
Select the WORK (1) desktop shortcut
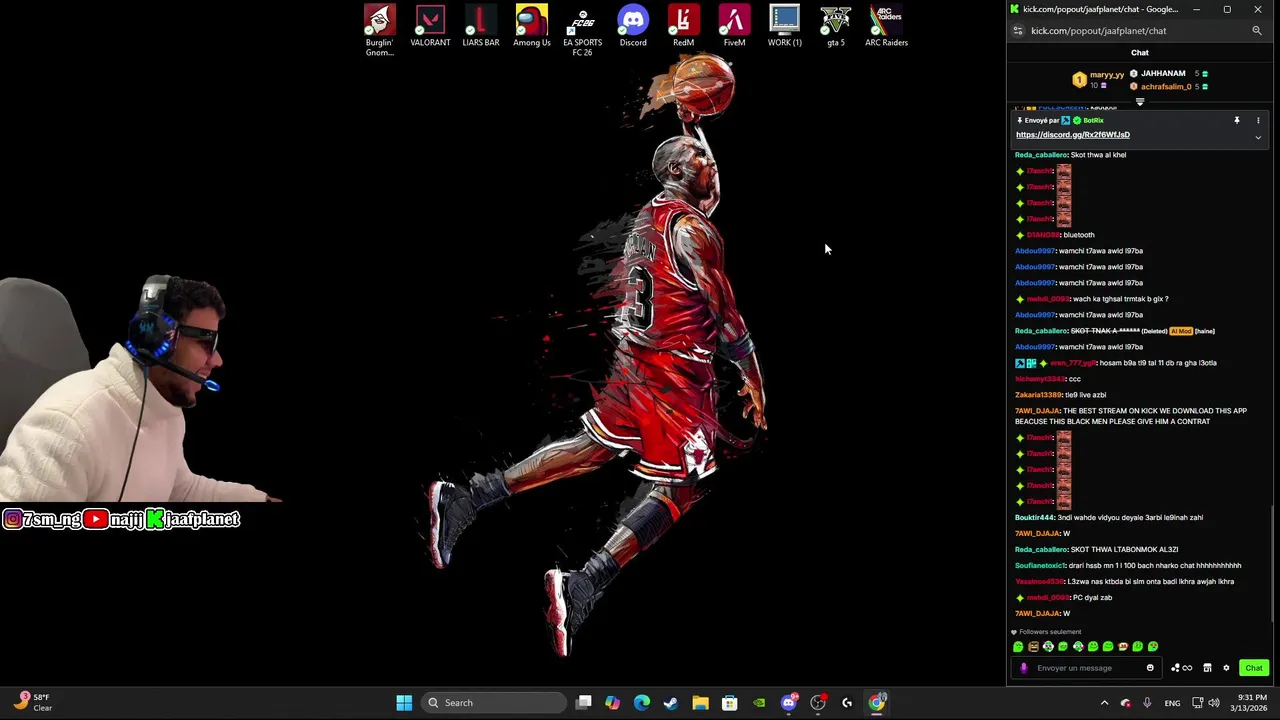click(x=785, y=26)
